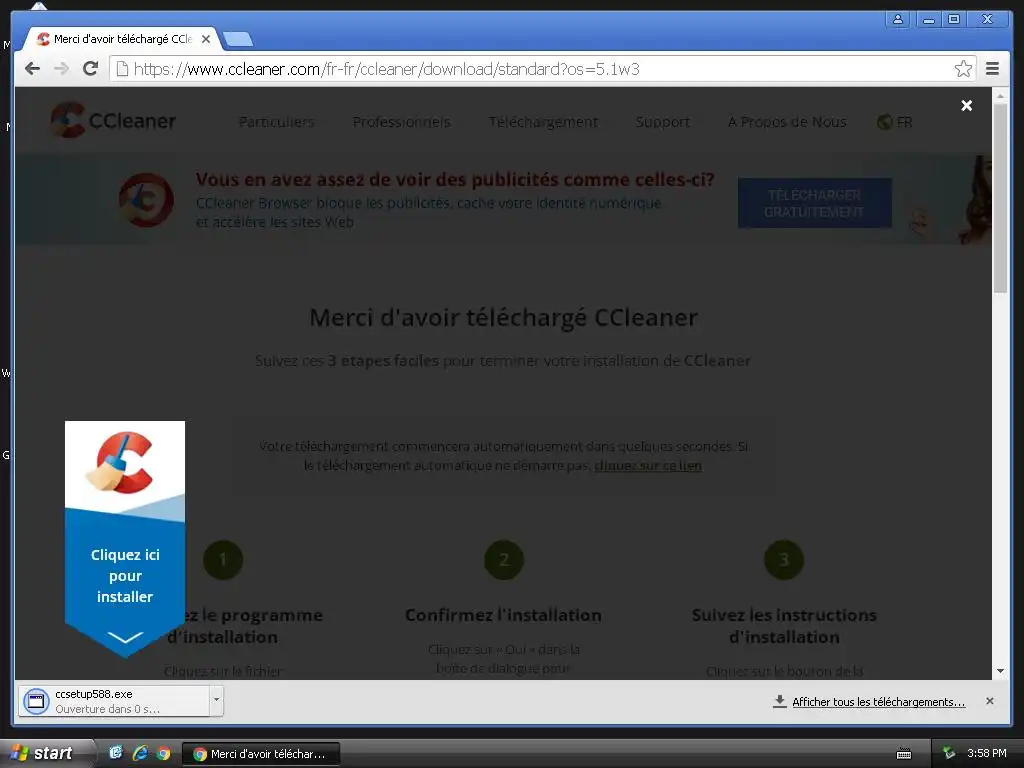This screenshot has height=768, width=1024.
Task: Go back using the browser back arrow
Action: pos(32,69)
